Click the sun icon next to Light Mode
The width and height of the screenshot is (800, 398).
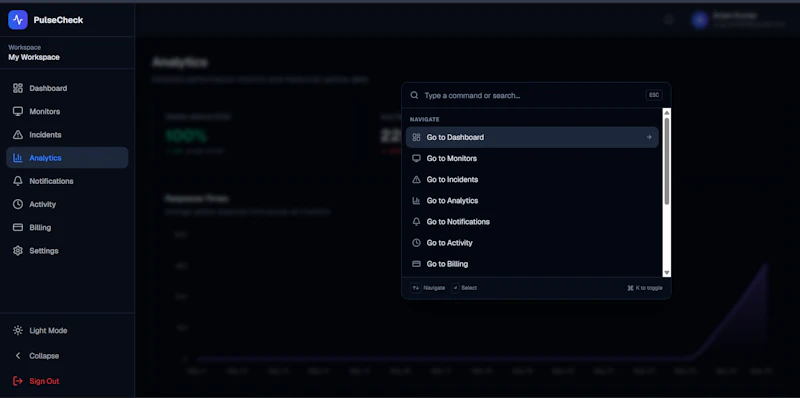[18, 331]
